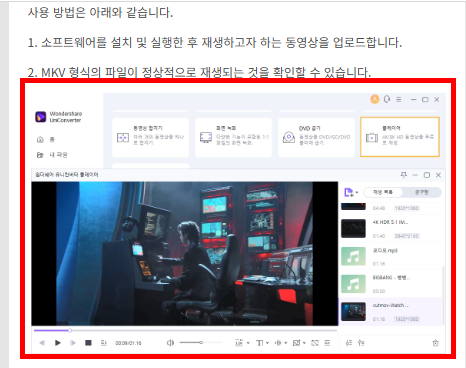Jump to the previous track in the player

tap(42, 343)
